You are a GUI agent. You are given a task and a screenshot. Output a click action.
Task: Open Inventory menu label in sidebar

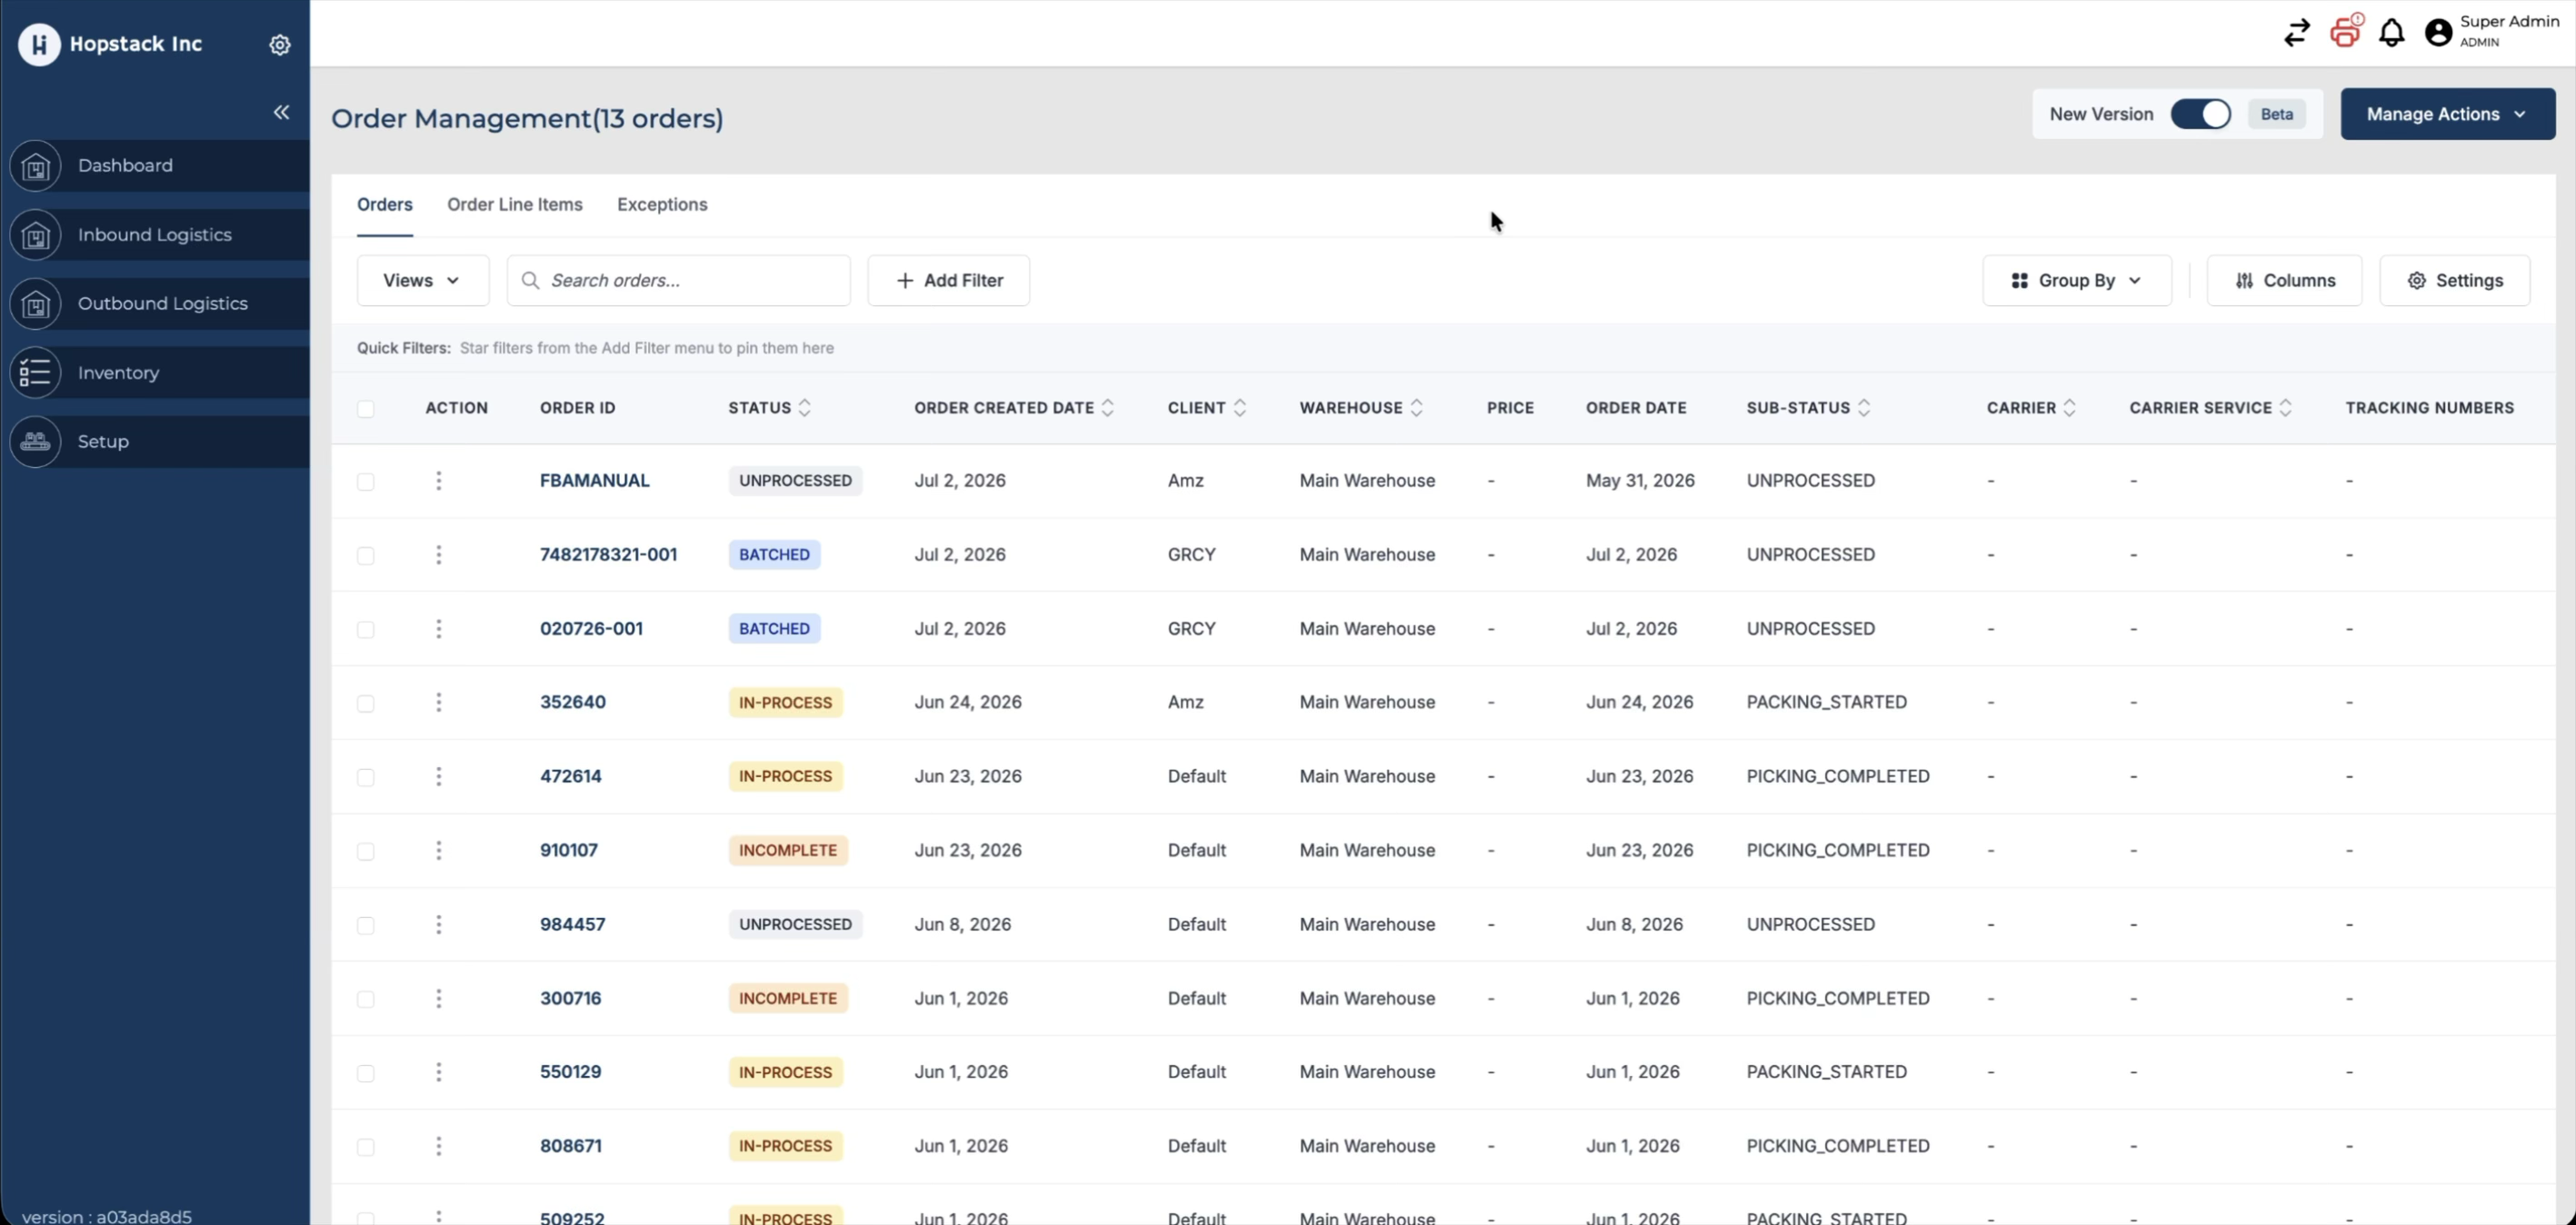[x=119, y=373]
